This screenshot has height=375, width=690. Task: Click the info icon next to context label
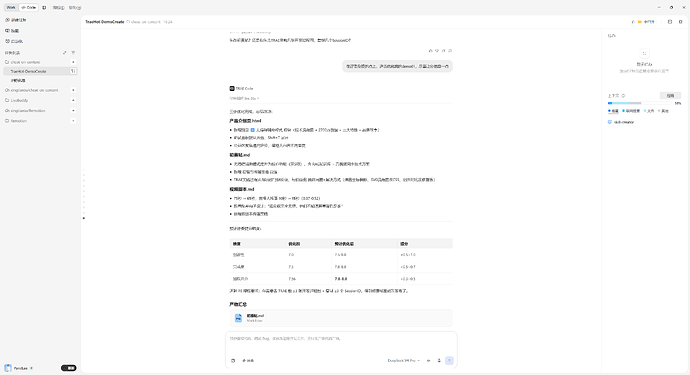pos(623,96)
